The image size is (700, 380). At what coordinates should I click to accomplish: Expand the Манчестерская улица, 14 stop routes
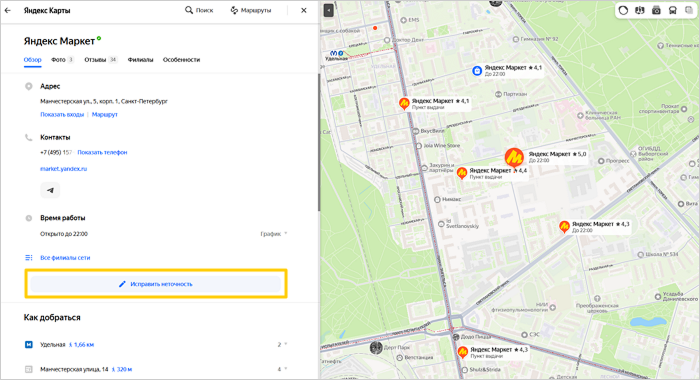tap(282, 369)
